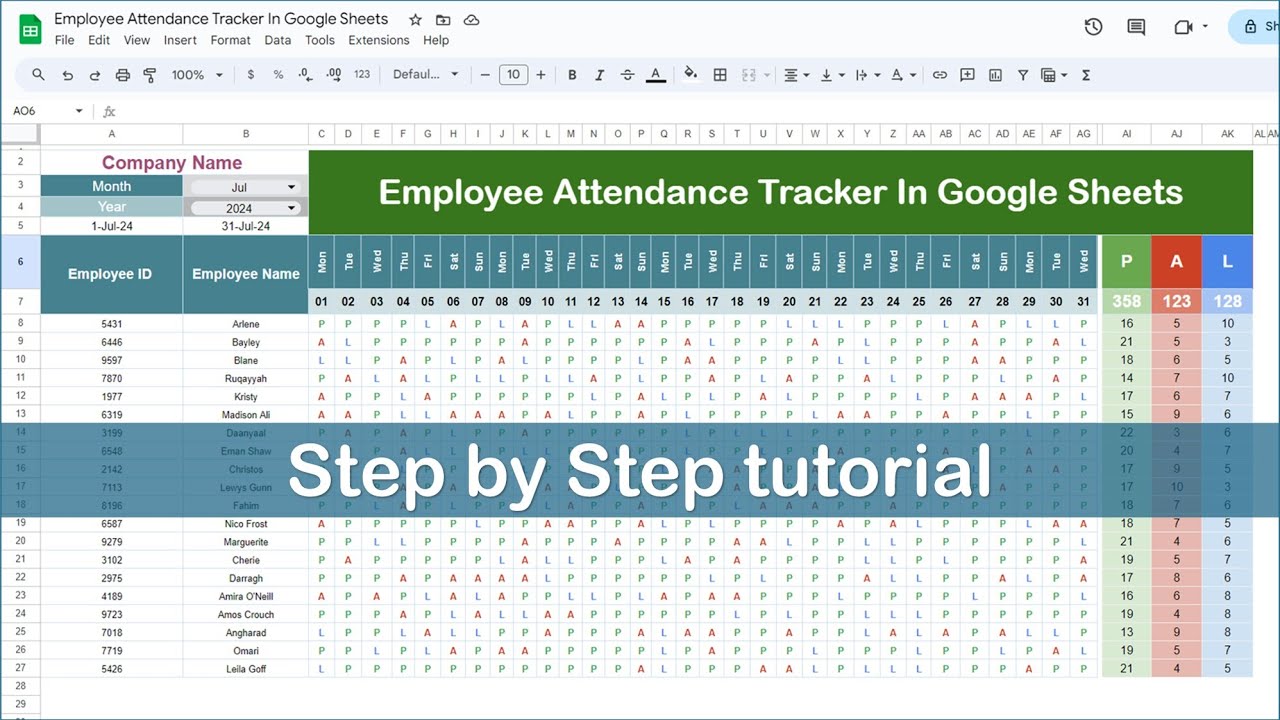The height and width of the screenshot is (720, 1280).
Task: Search the menus with magnifier icon
Action: click(38, 75)
